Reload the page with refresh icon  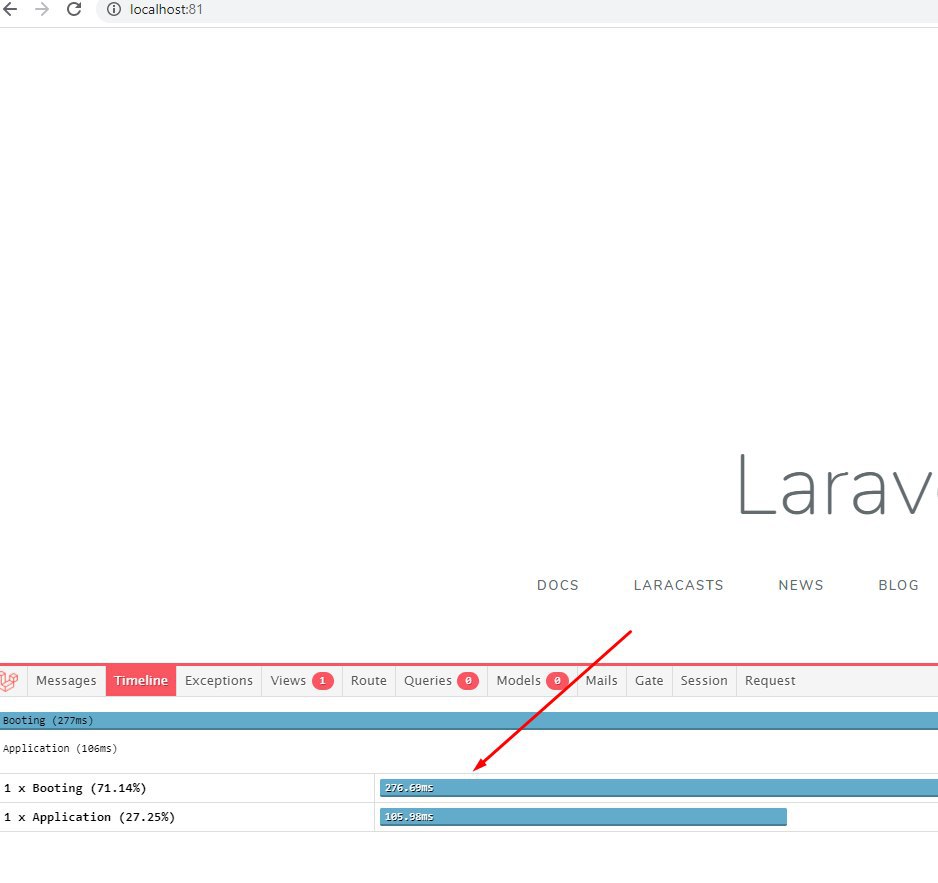pos(74,10)
